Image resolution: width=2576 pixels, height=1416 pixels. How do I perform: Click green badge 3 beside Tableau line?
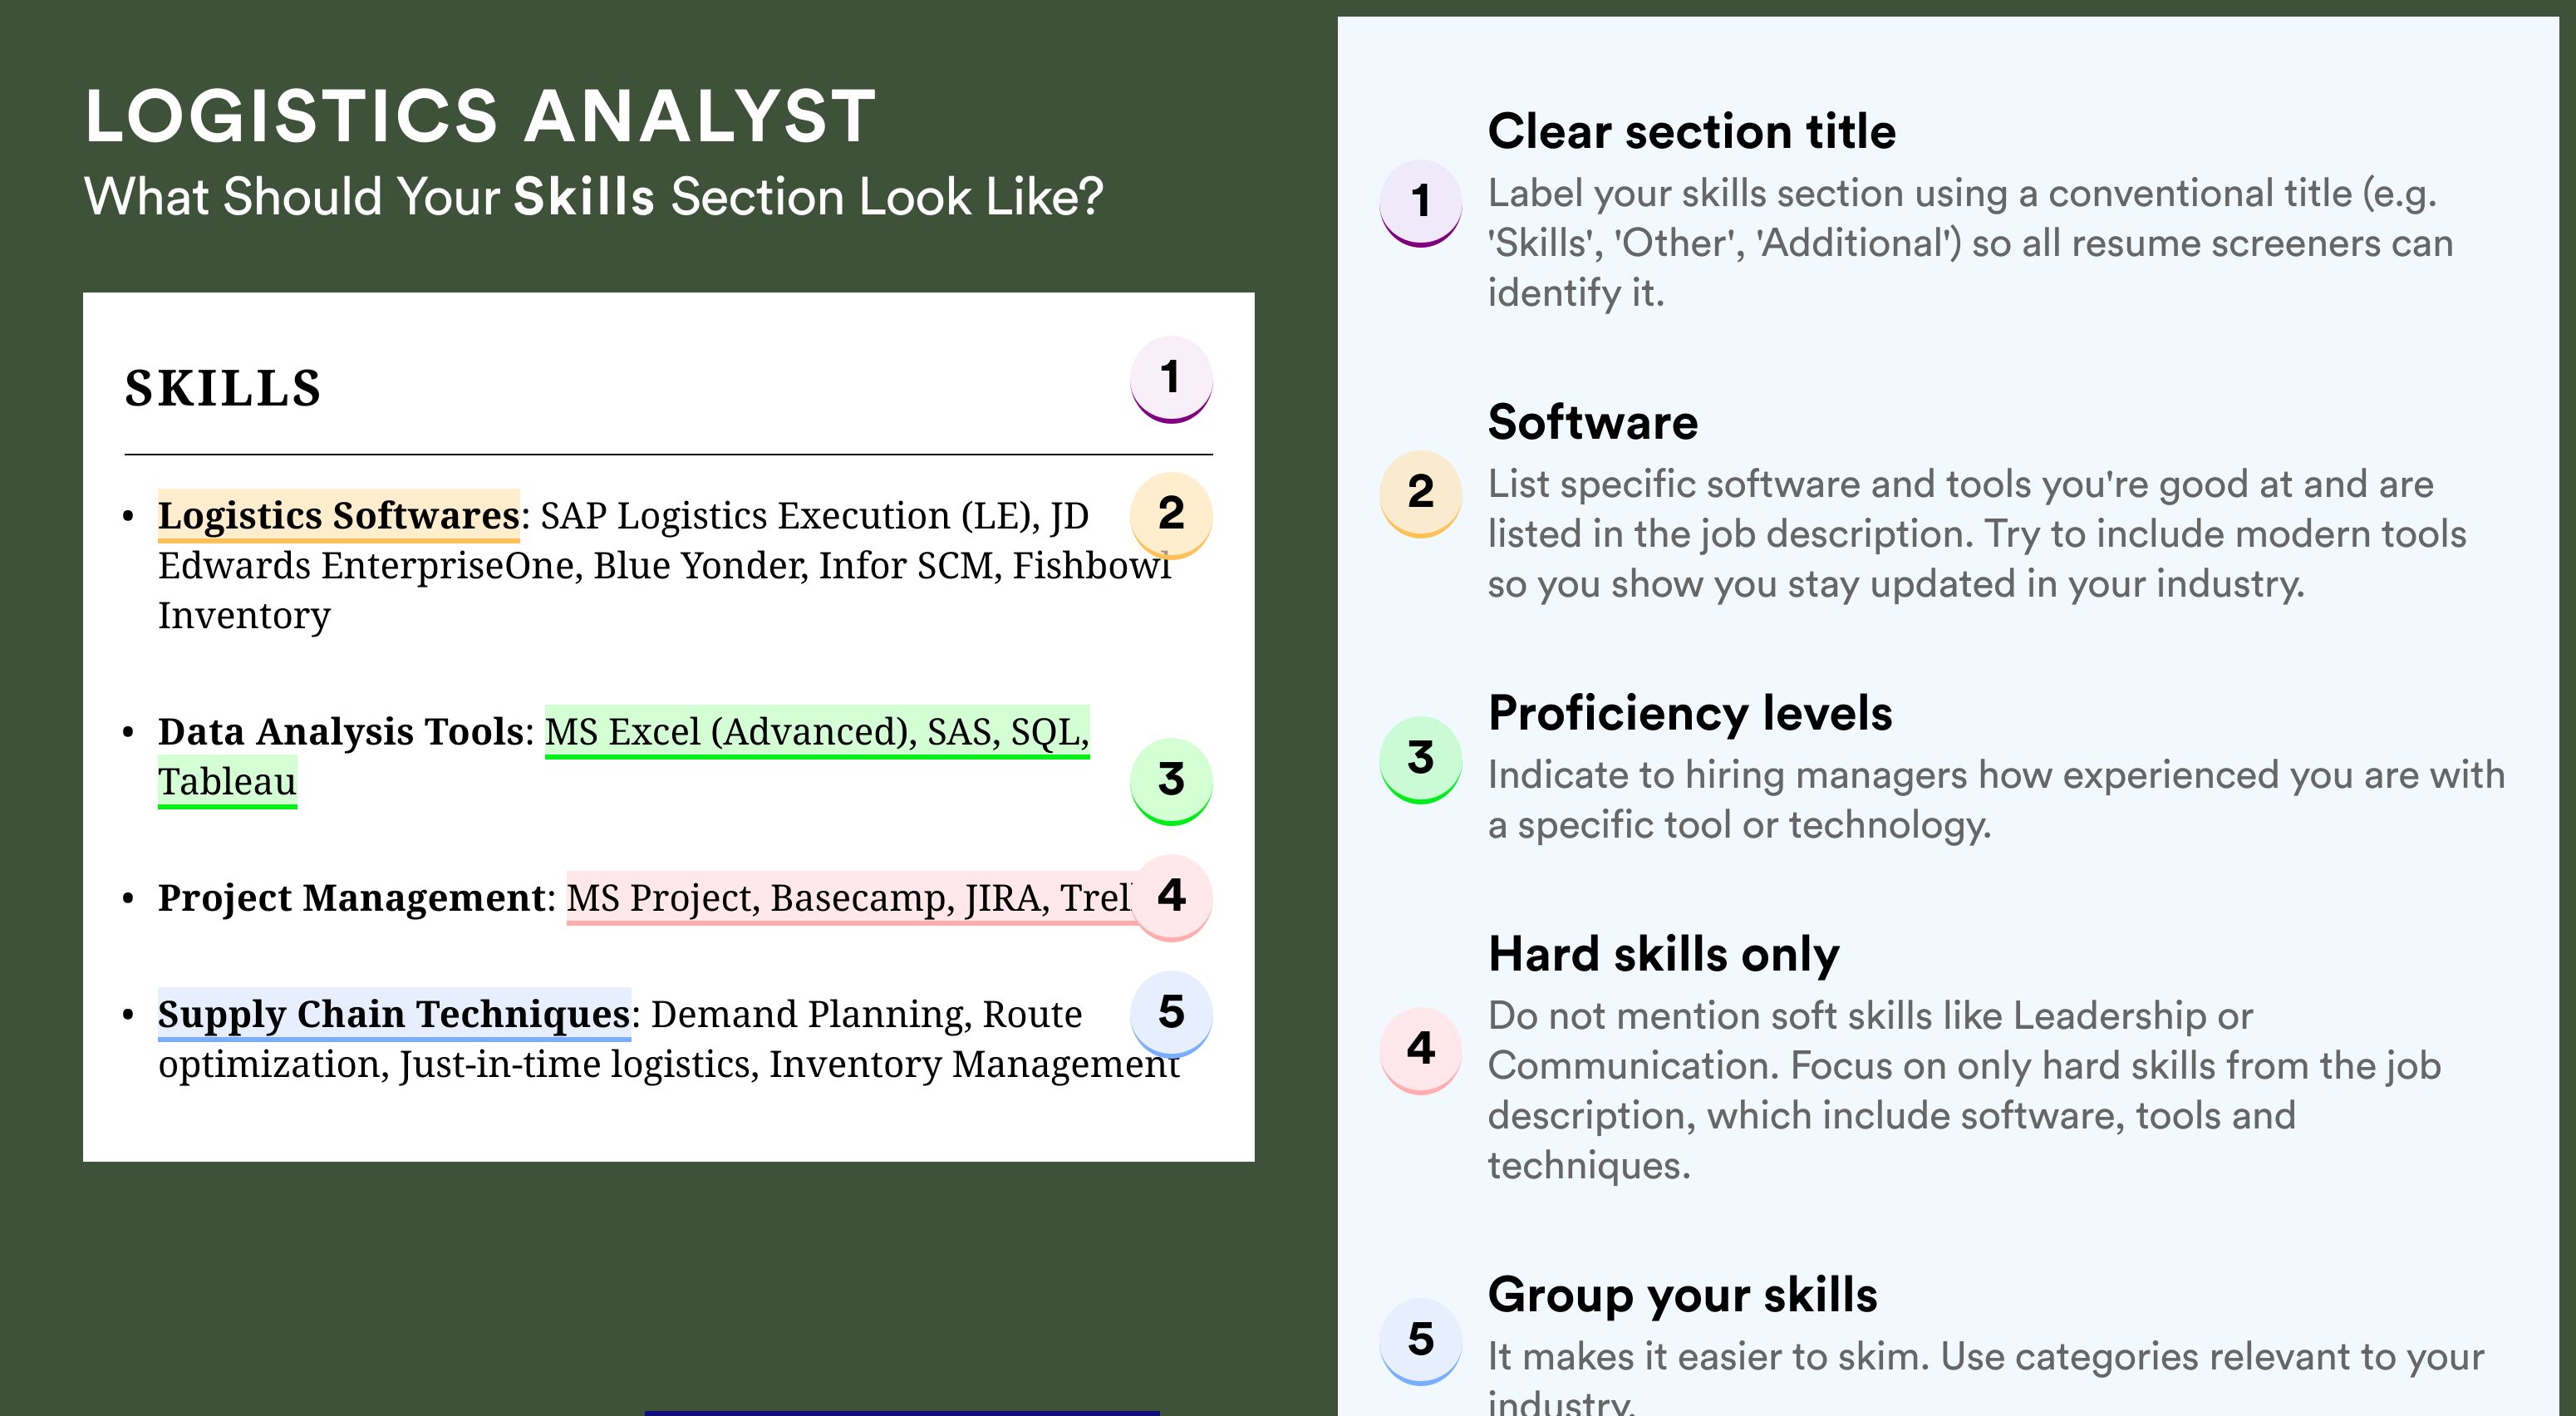(x=1171, y=781)
